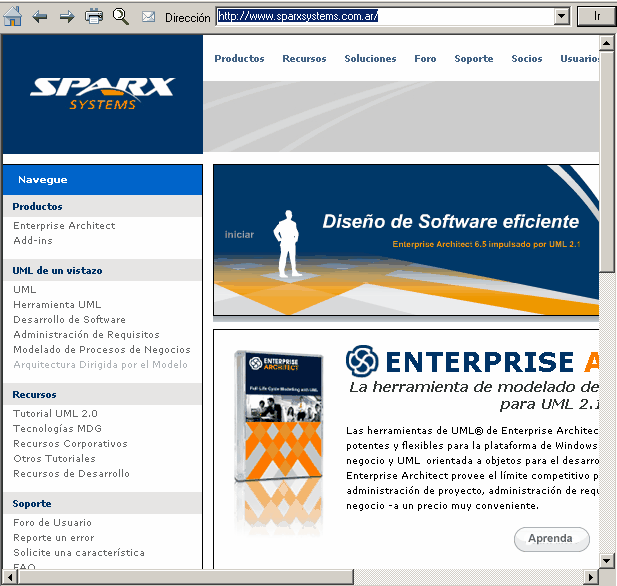Open the Soporte top menu
This screenshot has width=617, height=586.
(474, 59)
